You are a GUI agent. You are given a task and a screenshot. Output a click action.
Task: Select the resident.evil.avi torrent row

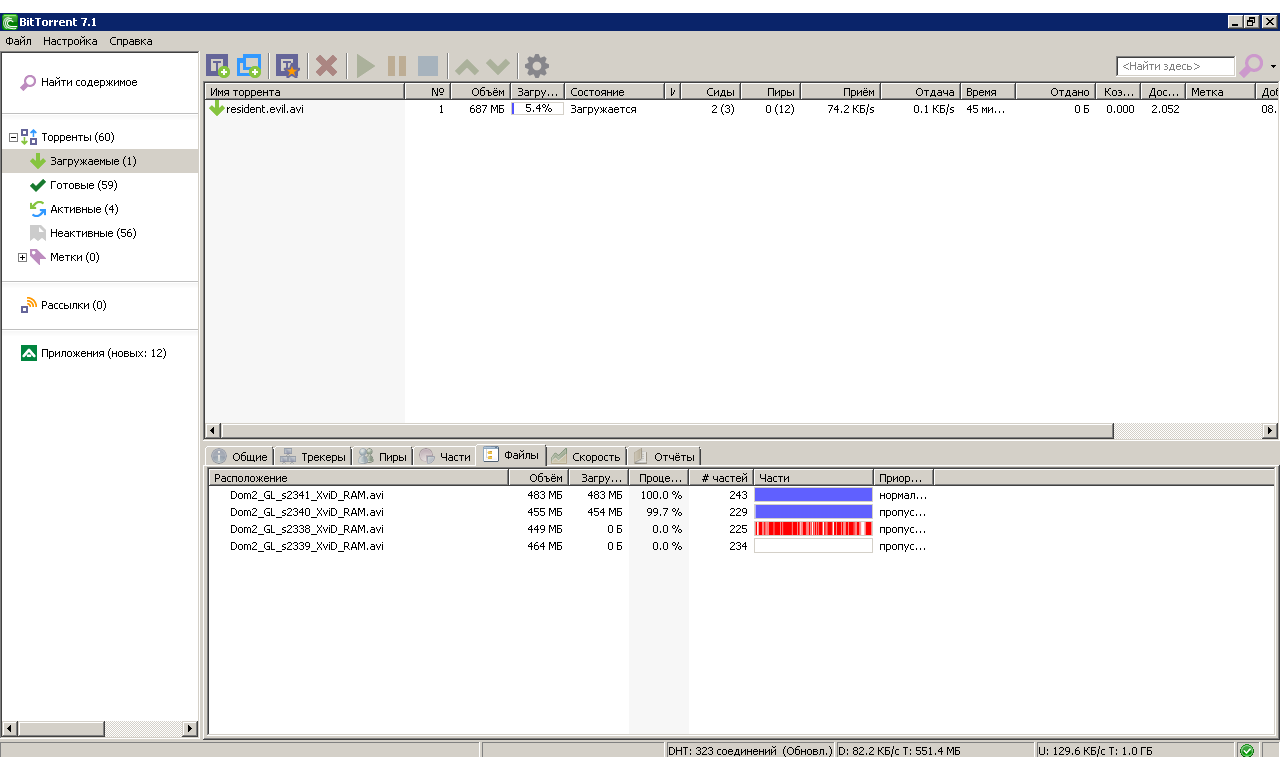(x=741, y=109)
